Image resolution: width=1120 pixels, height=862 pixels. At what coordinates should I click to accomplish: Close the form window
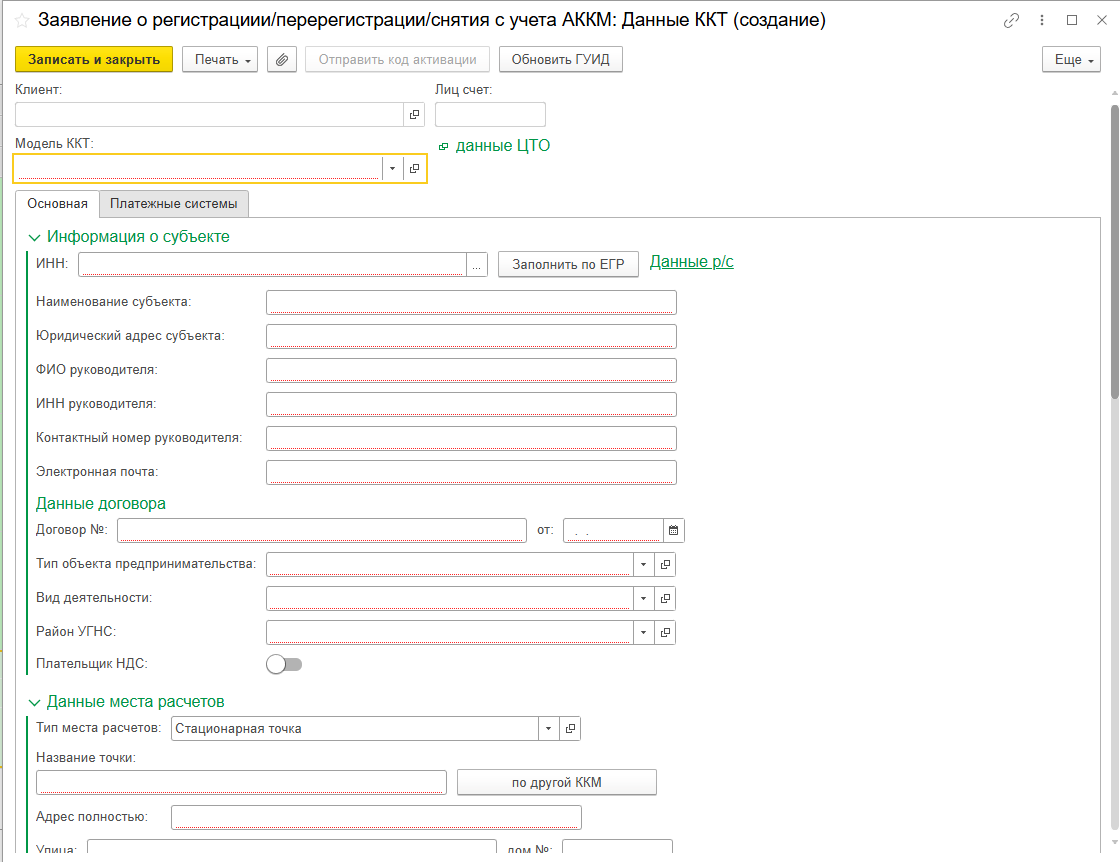[1102, 20]
